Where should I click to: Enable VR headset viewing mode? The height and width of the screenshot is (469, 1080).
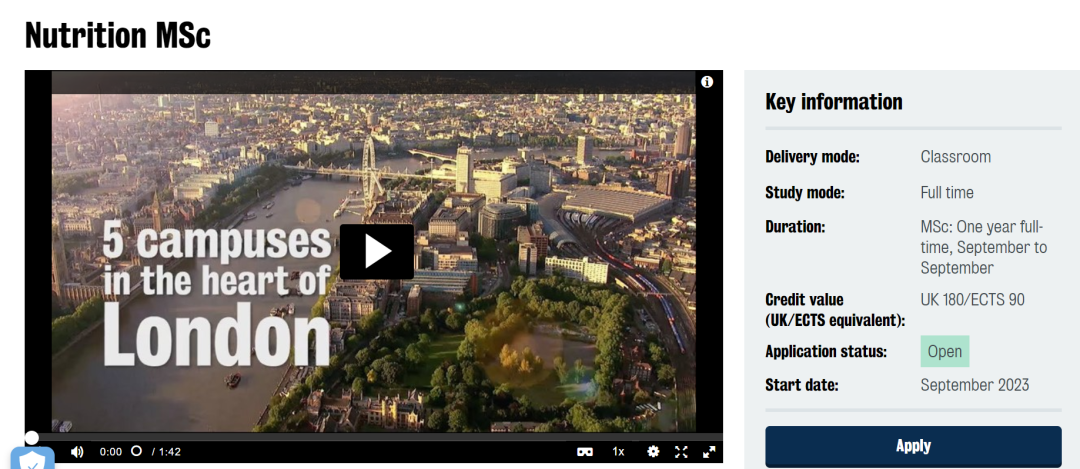point(585,452)
